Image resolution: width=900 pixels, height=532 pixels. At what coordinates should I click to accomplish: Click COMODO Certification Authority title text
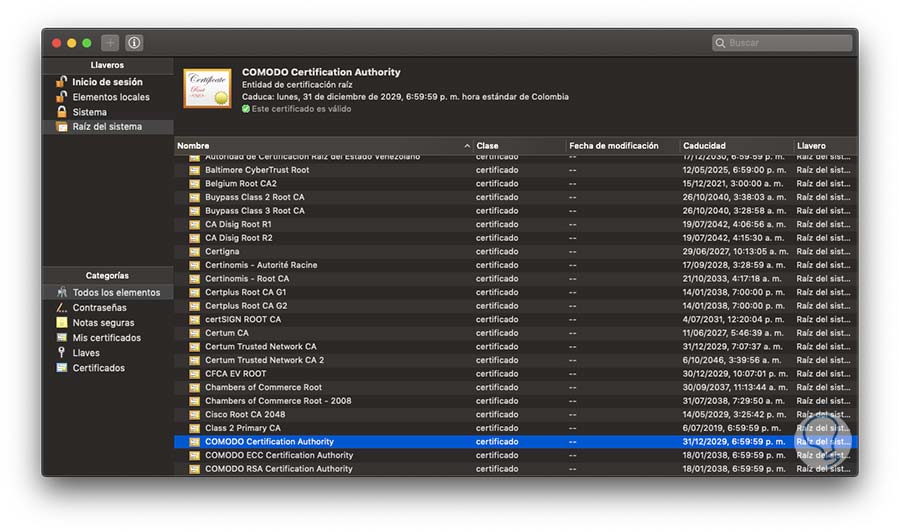click(x=321, y=72)
